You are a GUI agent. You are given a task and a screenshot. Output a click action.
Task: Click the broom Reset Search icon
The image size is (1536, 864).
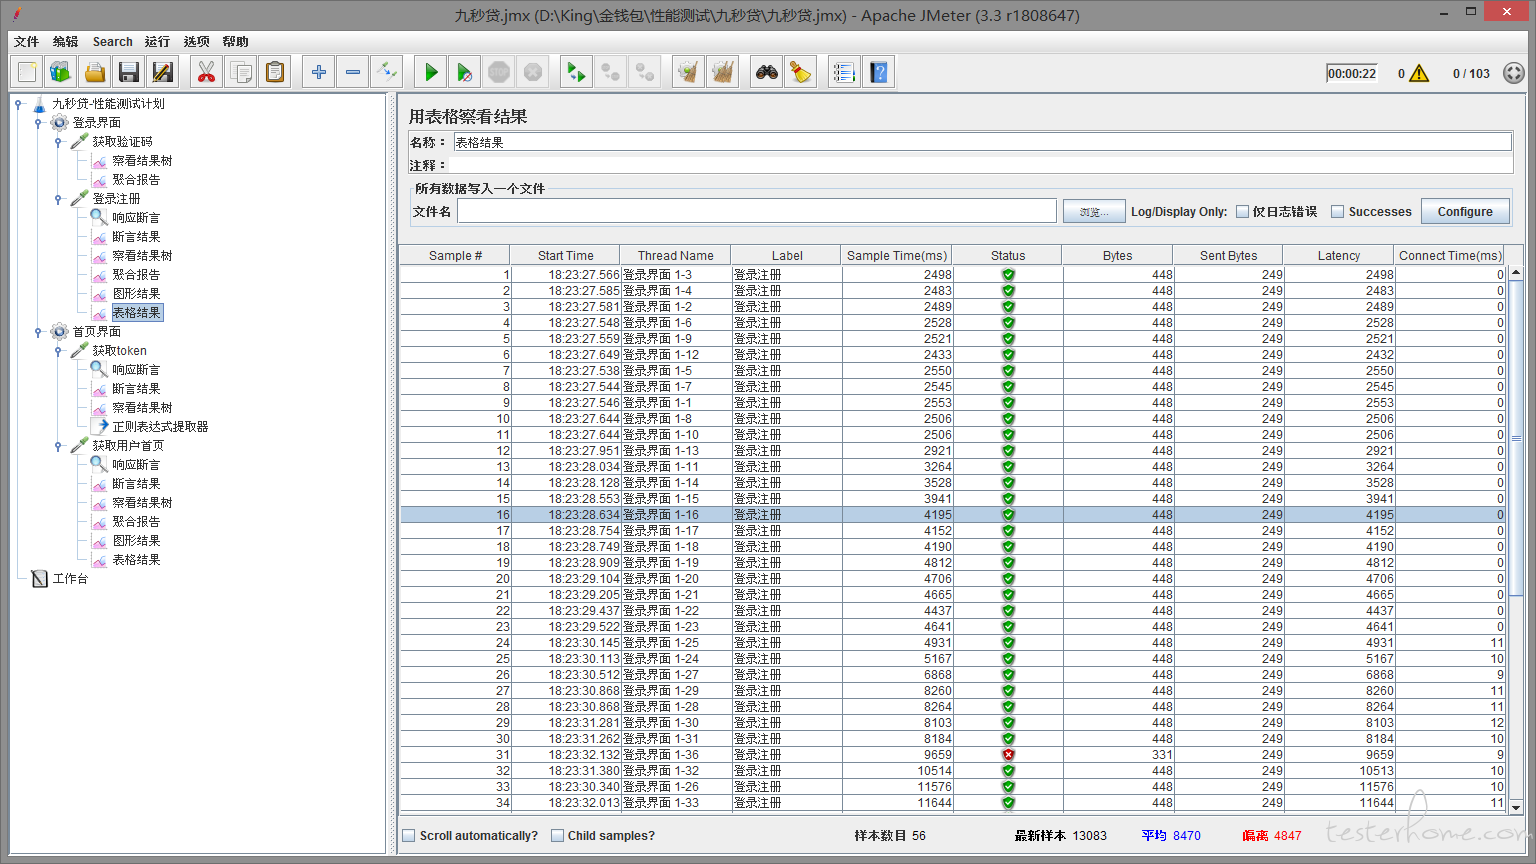[x=800, y=72]
